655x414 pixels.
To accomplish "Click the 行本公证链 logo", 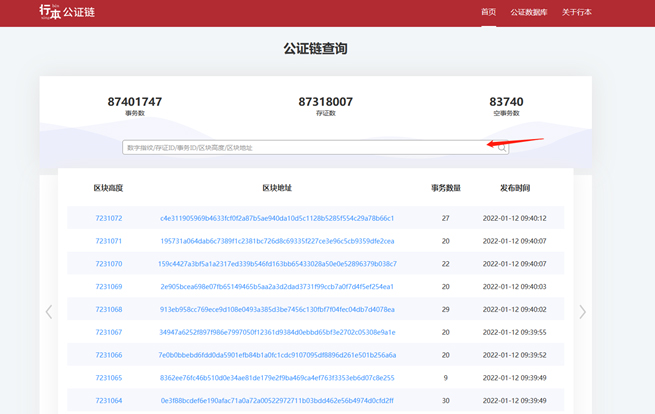I will point(67,12).
